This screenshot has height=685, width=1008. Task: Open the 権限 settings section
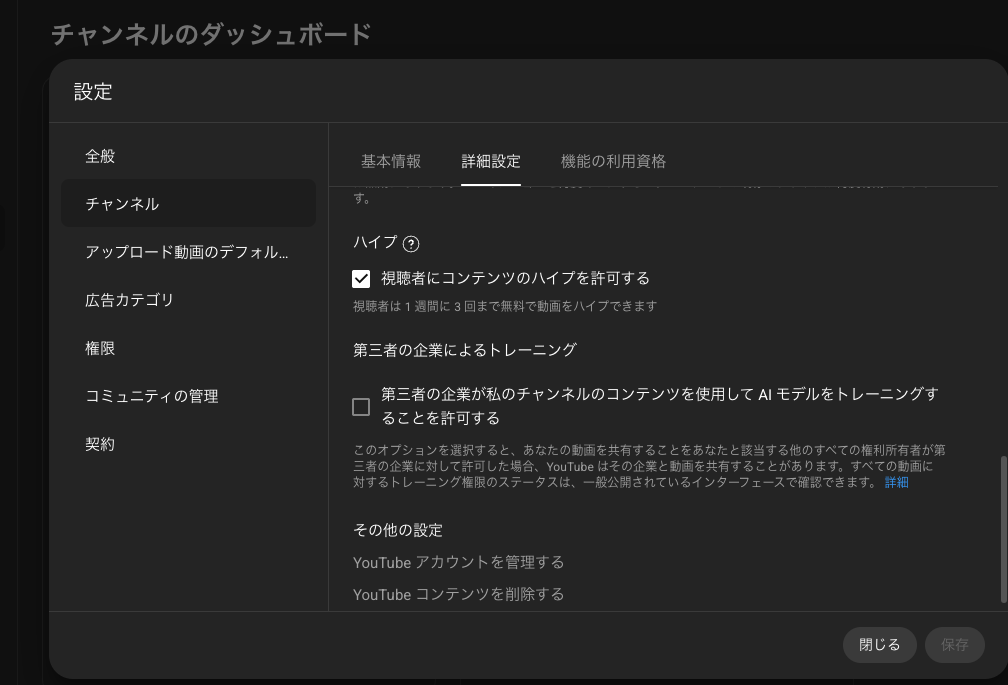100,348
